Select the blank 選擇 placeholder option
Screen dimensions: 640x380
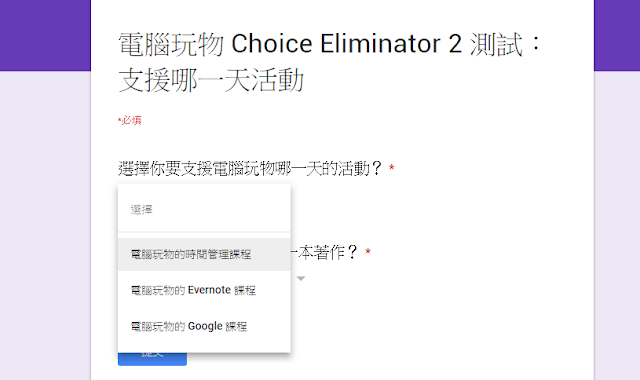(x=204, y=209)
